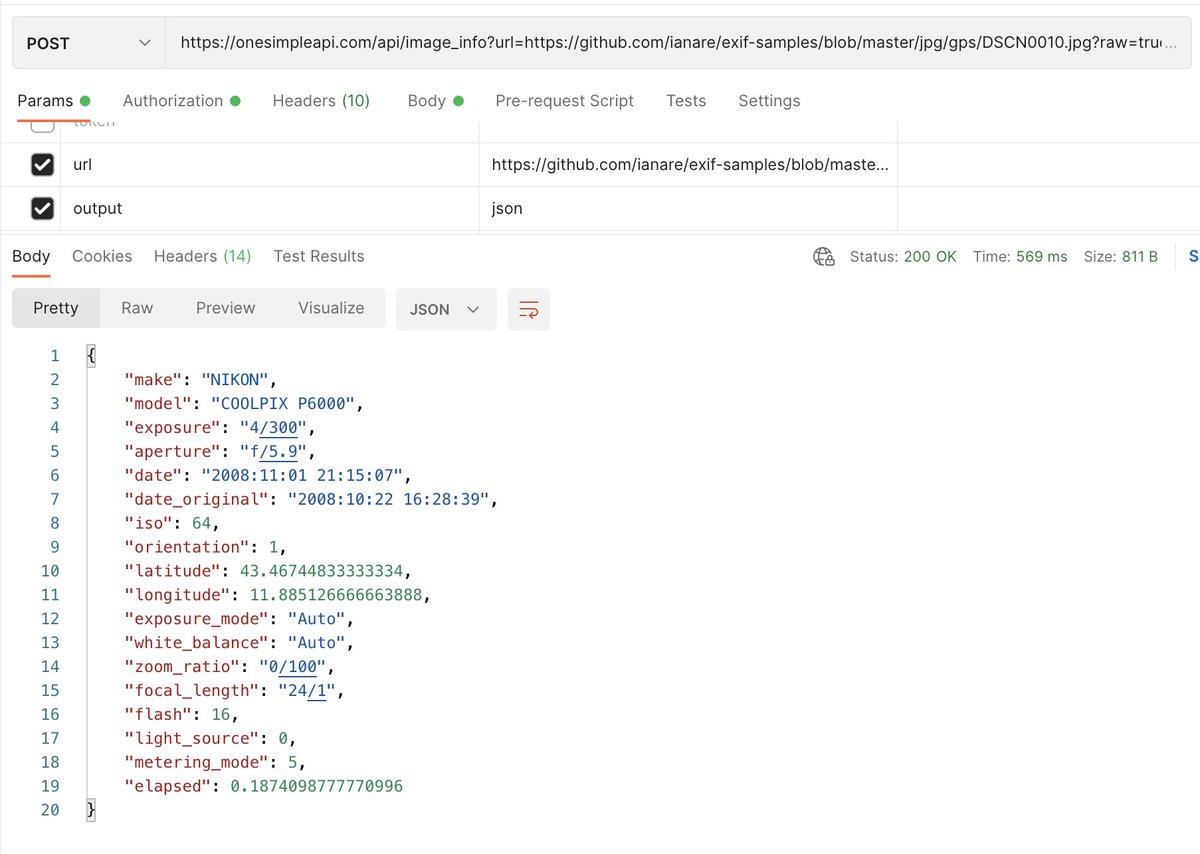
Task: Click the "COOLPIX P6000" model value
Action: pyautogui.click(x=284, y=403)
